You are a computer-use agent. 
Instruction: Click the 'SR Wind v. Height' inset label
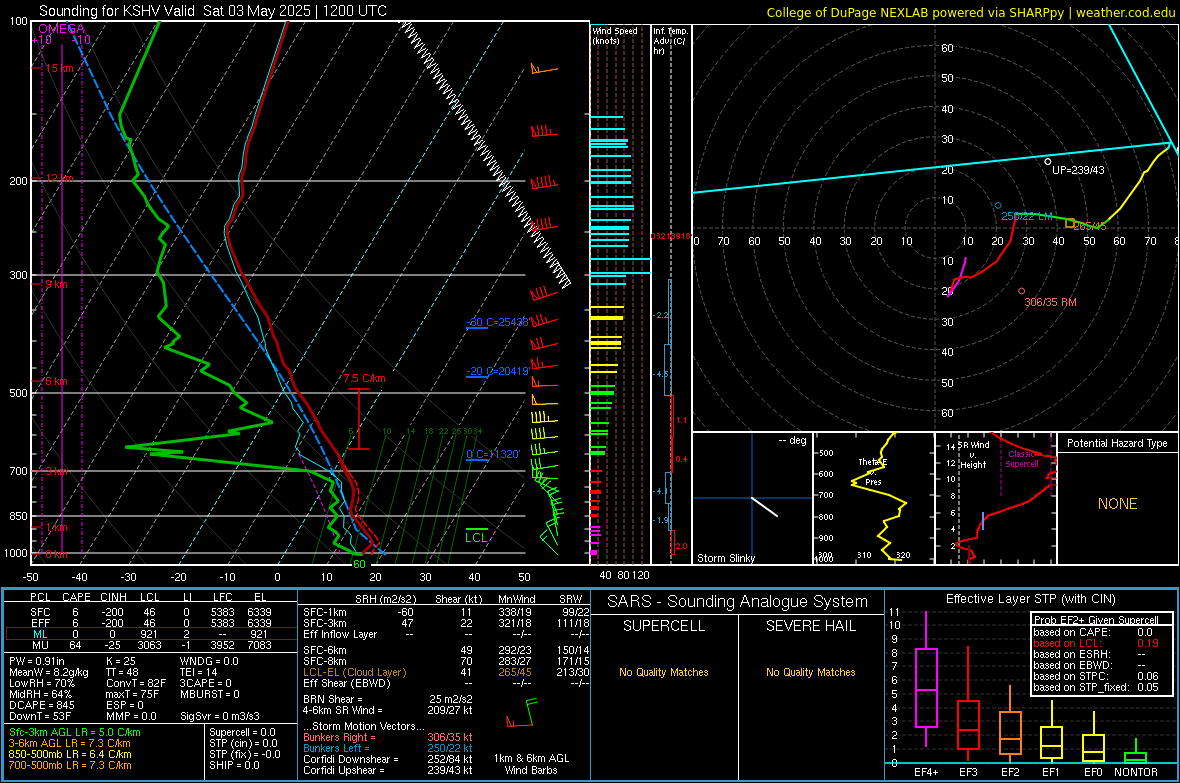coord(973,455)
